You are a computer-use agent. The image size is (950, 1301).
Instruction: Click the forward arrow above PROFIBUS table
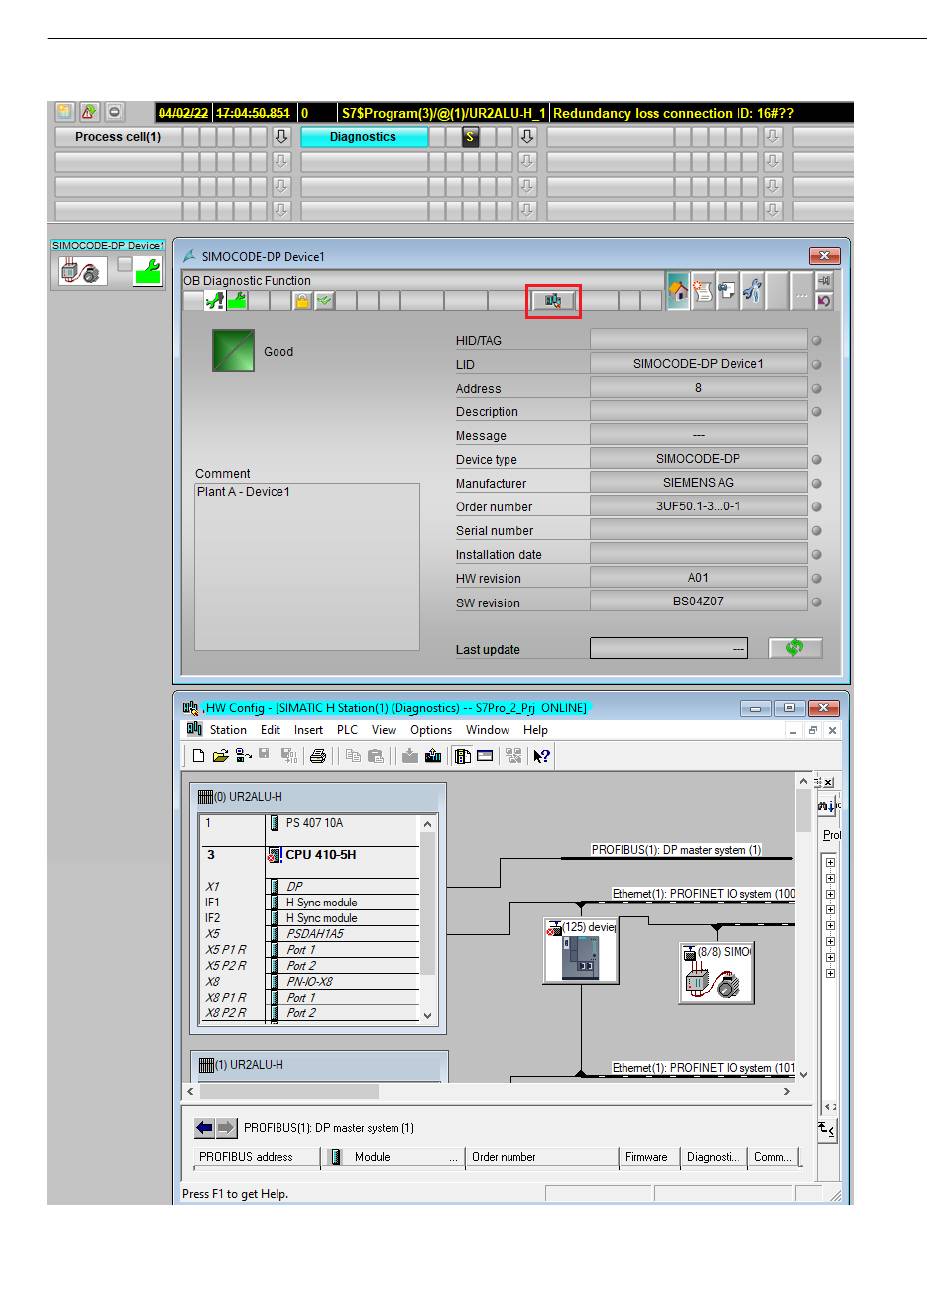tap(226, 1128)
